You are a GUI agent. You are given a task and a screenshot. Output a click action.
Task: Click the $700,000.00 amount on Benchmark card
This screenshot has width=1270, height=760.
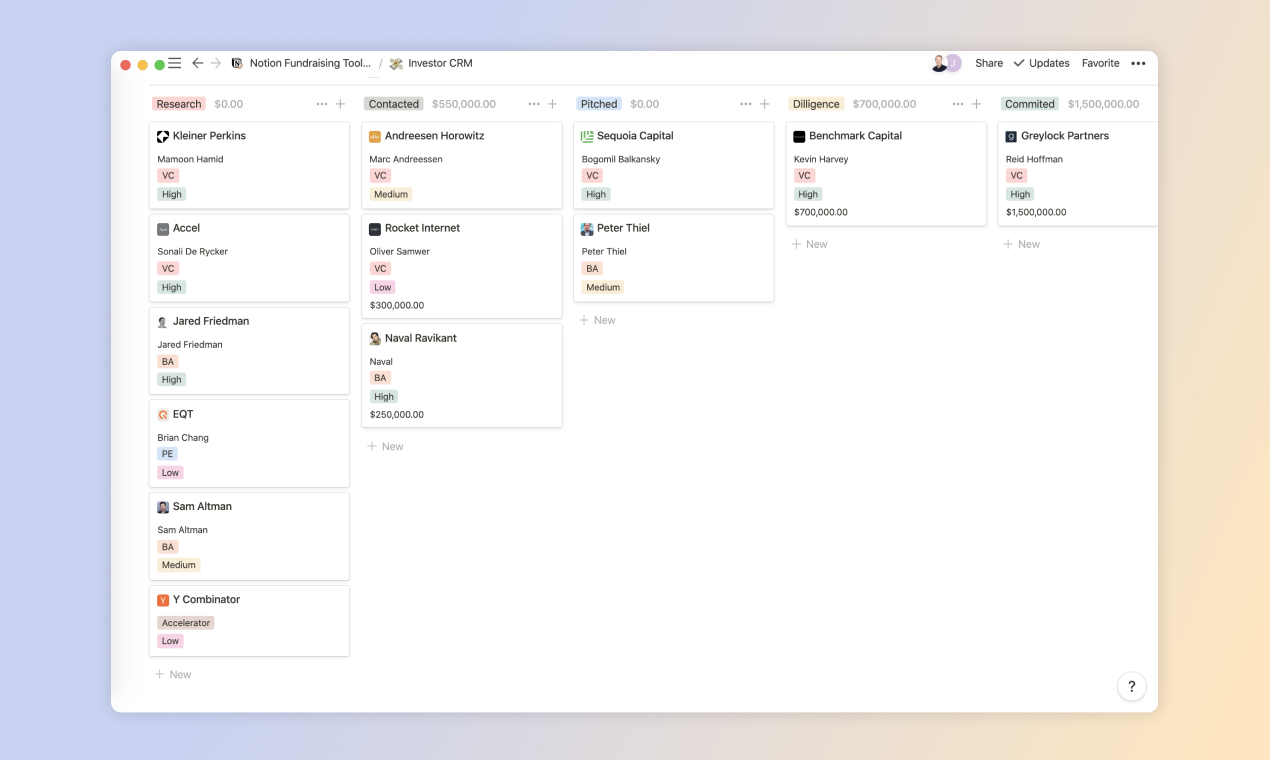point(821,213)
